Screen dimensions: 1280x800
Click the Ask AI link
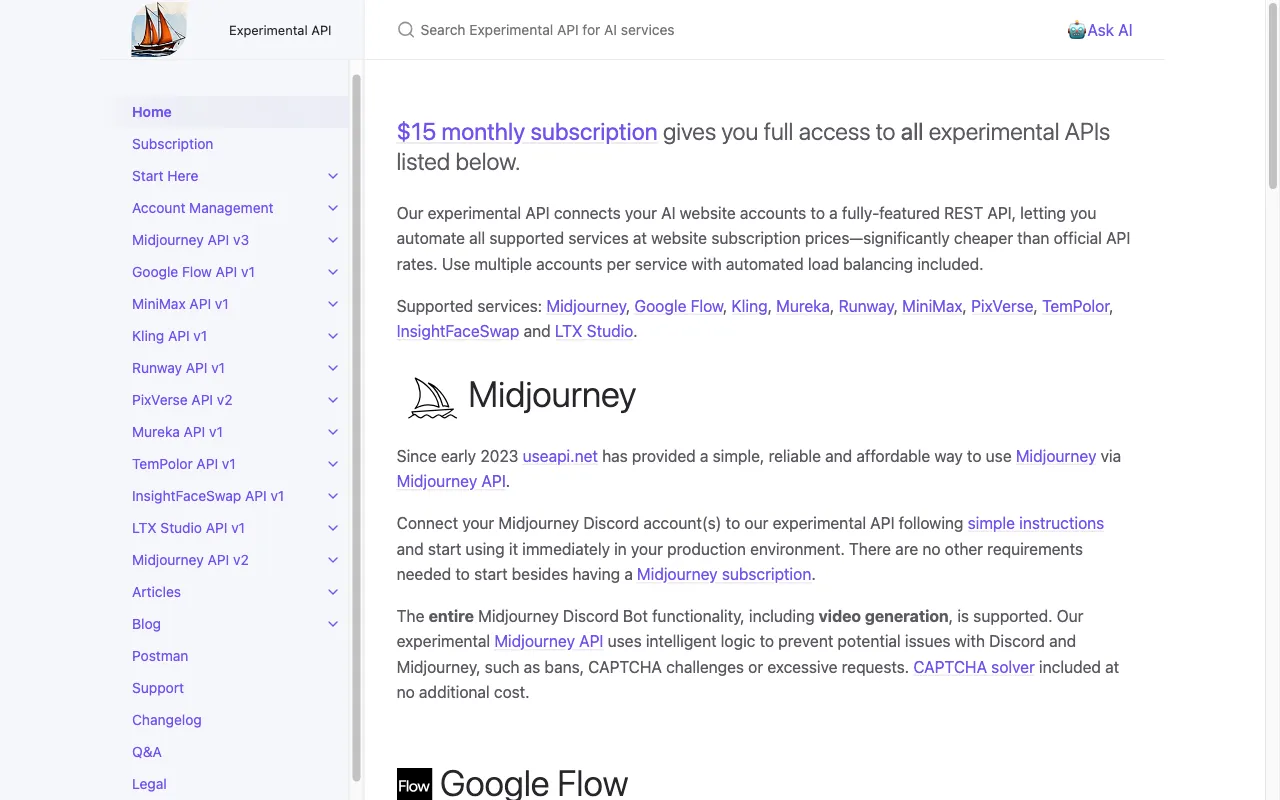click(x=1100, y=30)
